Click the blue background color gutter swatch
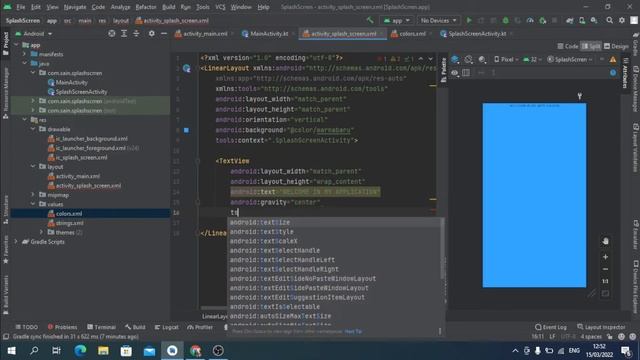The height and width of the screenshot is (360, 640). [x=187, y=130]
